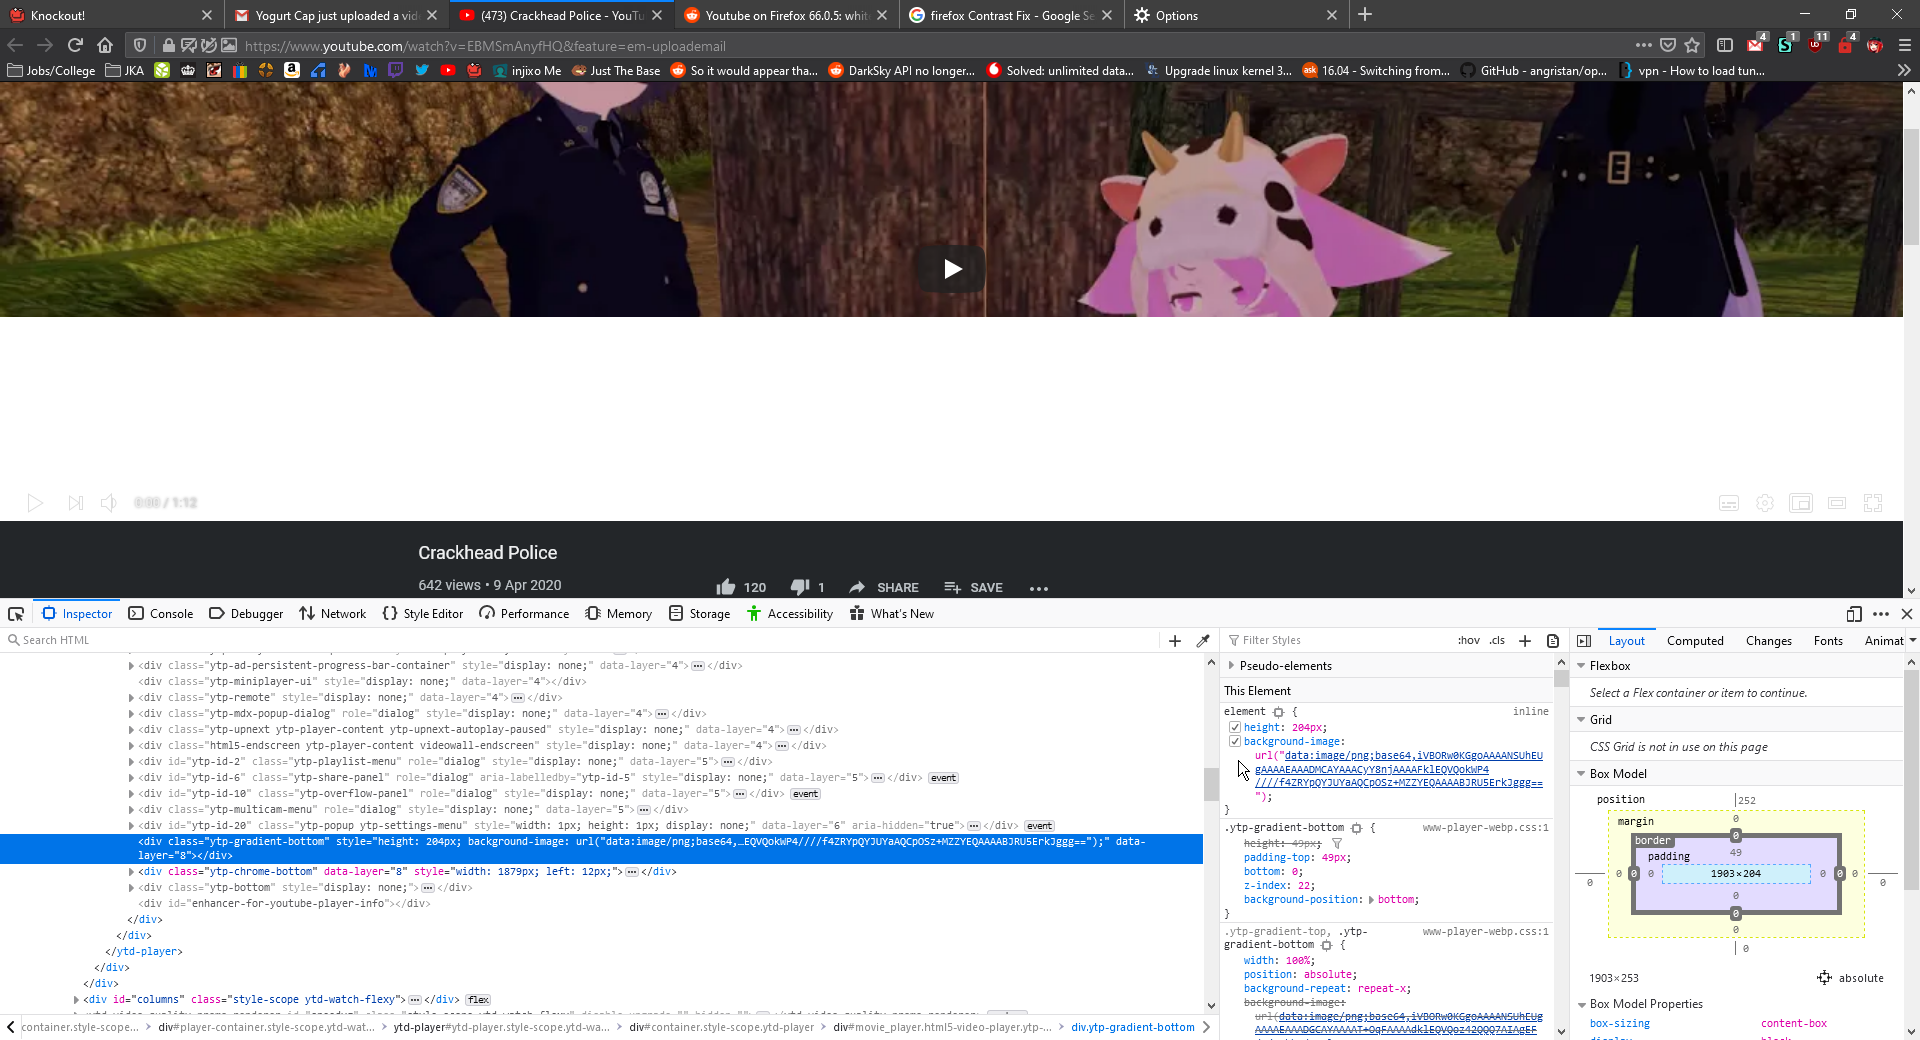
Task: Toggle :hov pseudo-class panel
Action: [x=1468, y=640]
